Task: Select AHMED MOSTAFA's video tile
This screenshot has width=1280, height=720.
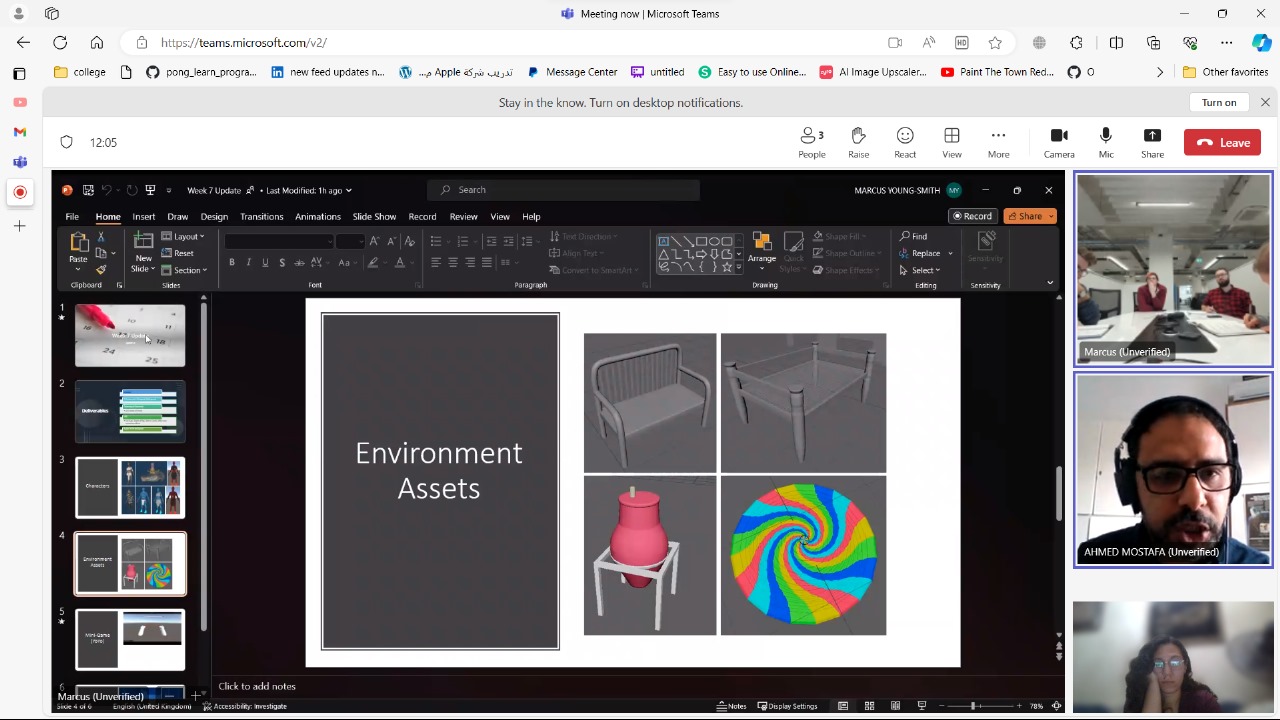Action: (1172, 470)
